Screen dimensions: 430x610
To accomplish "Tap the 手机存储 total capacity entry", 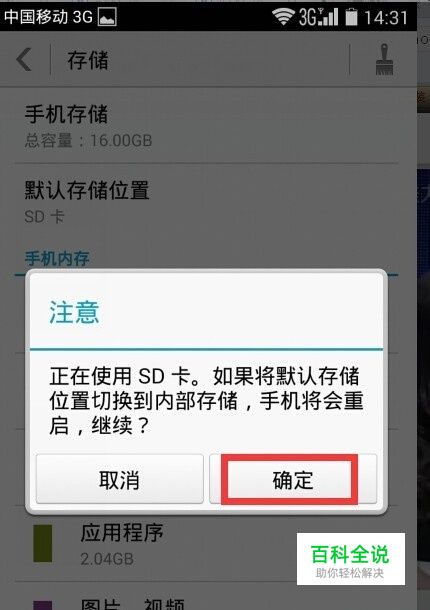I will [206, 125].
